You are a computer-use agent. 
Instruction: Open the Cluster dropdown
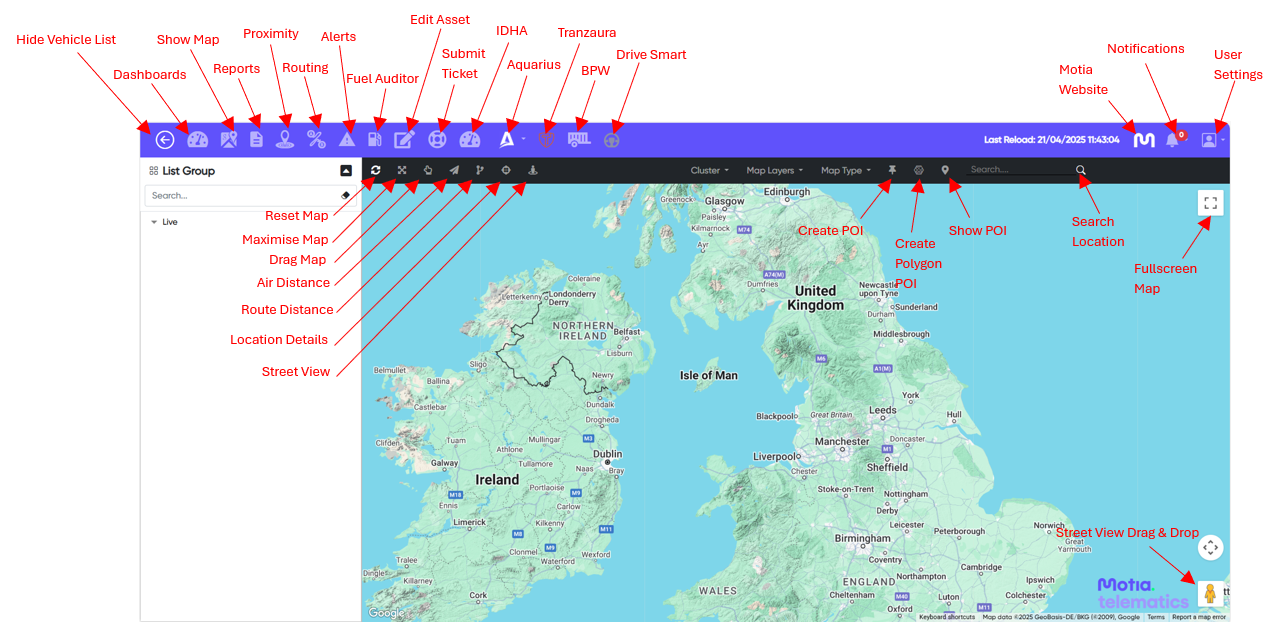coord(708,170)
